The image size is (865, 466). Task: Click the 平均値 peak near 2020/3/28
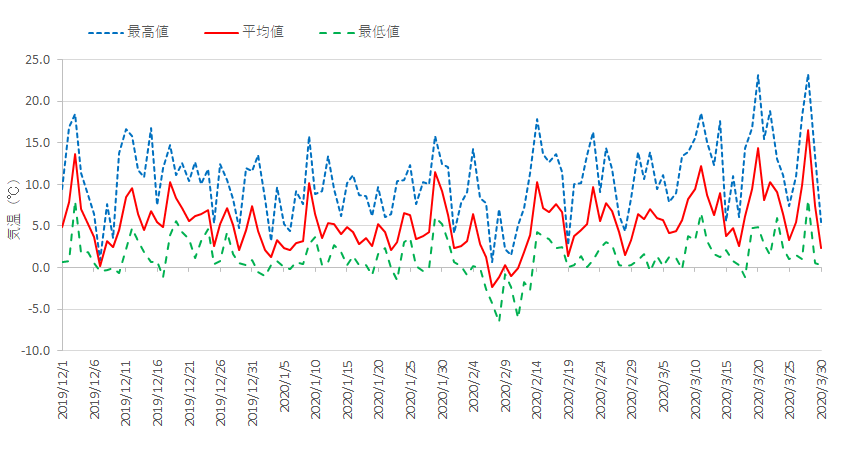coord(808,130)
